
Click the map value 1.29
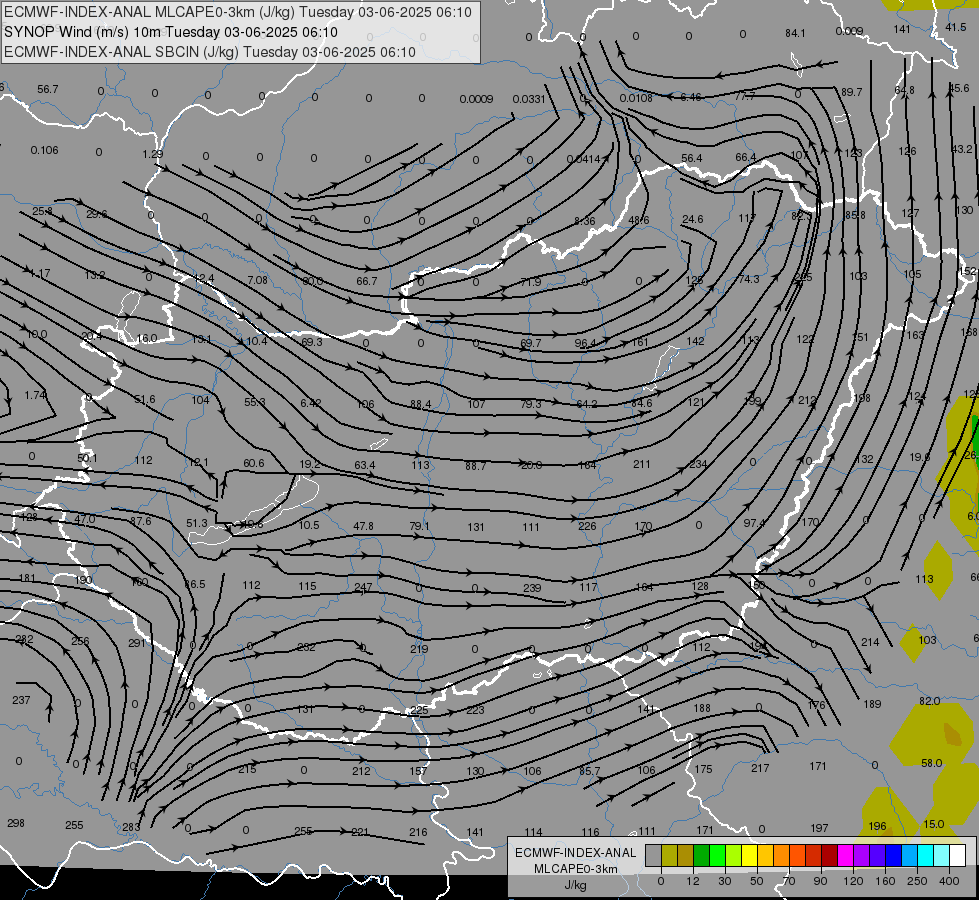coord(152,154)
